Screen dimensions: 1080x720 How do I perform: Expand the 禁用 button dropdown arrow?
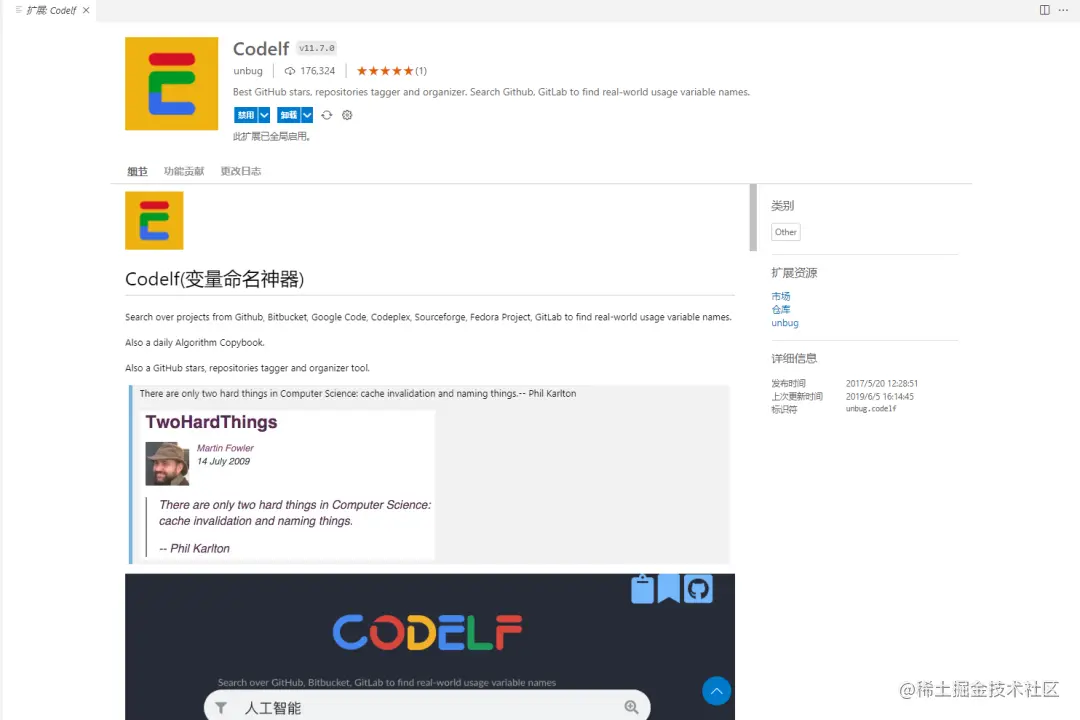[263, 115]
